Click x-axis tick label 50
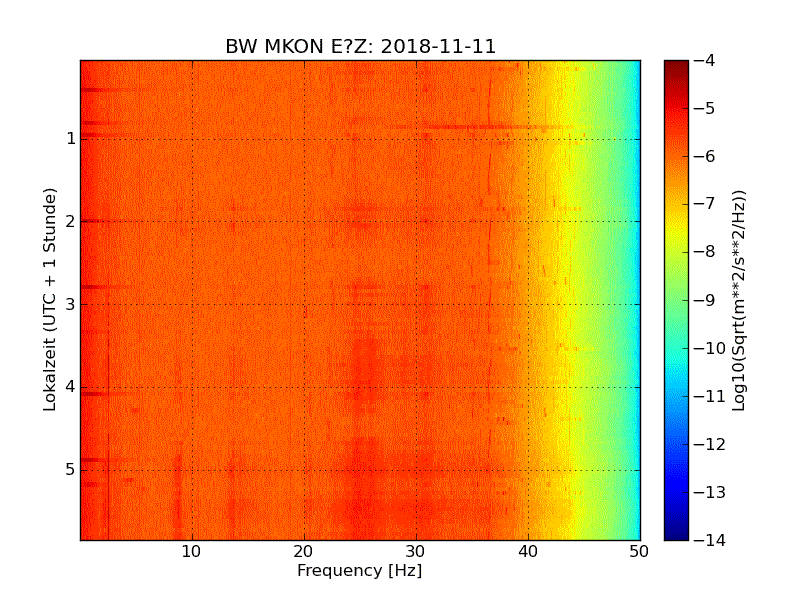 click(x=639, y=552)
